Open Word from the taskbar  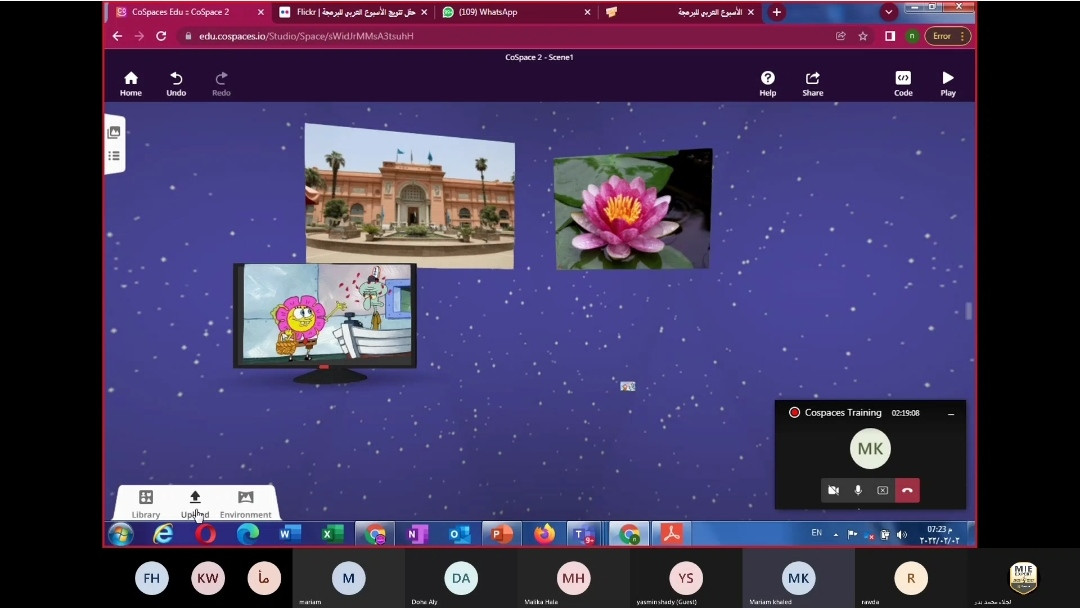point(290,534)
